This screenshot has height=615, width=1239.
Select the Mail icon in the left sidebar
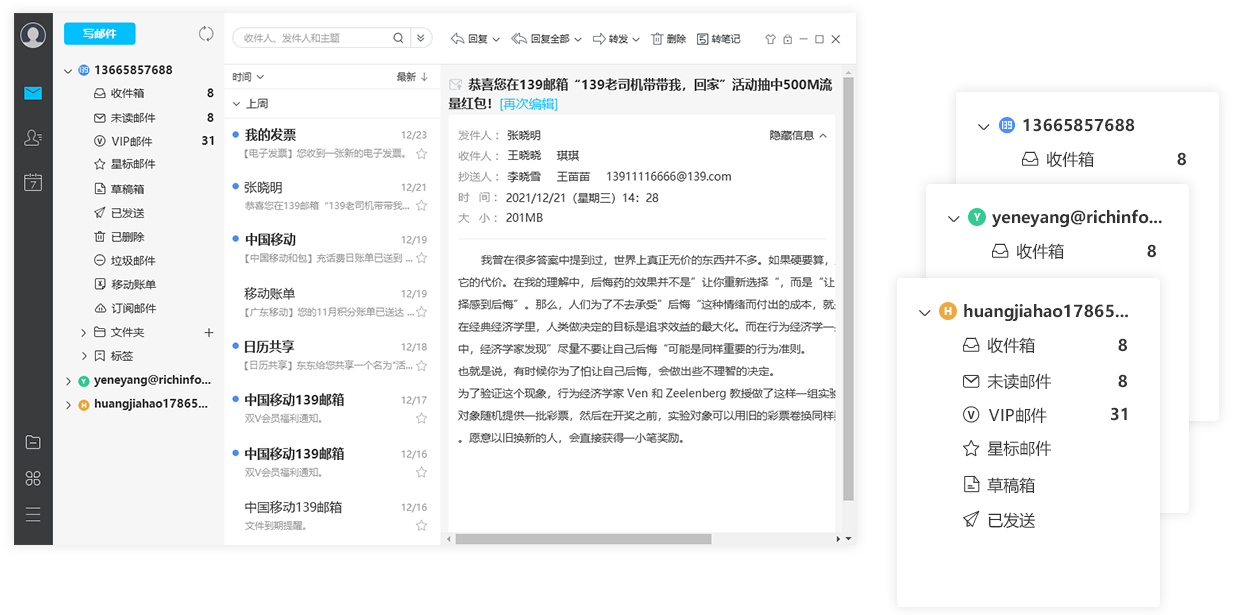(x=33, y=93)
